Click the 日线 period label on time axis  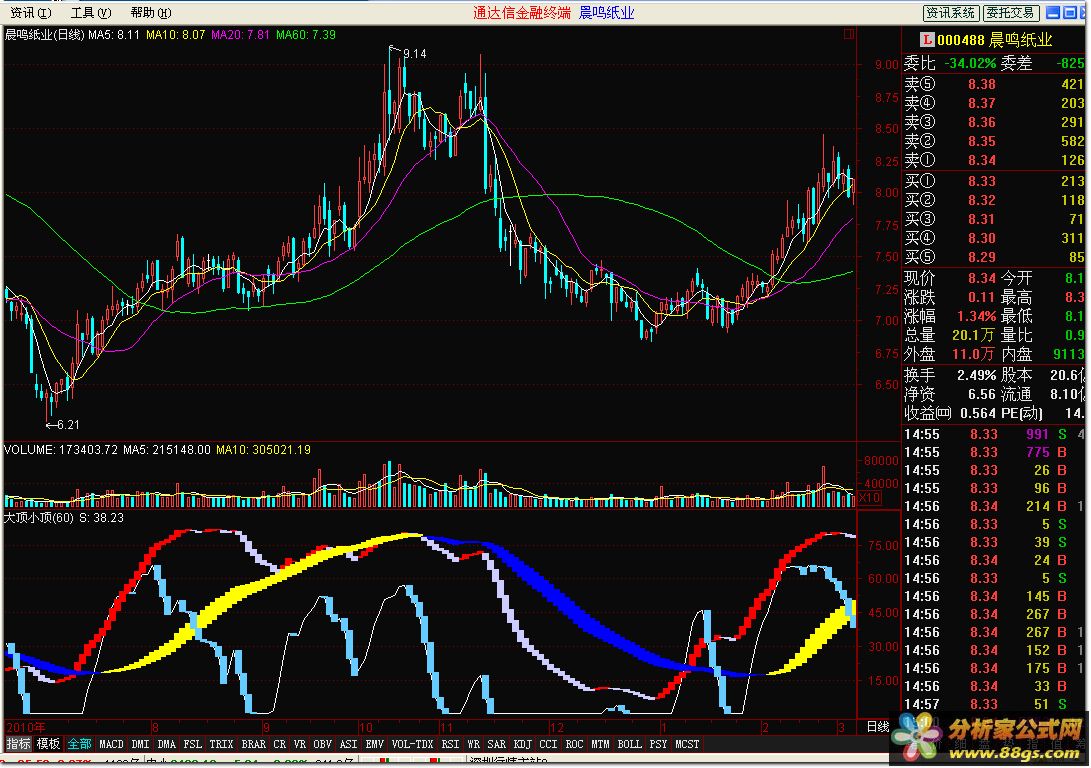(878, 727)
